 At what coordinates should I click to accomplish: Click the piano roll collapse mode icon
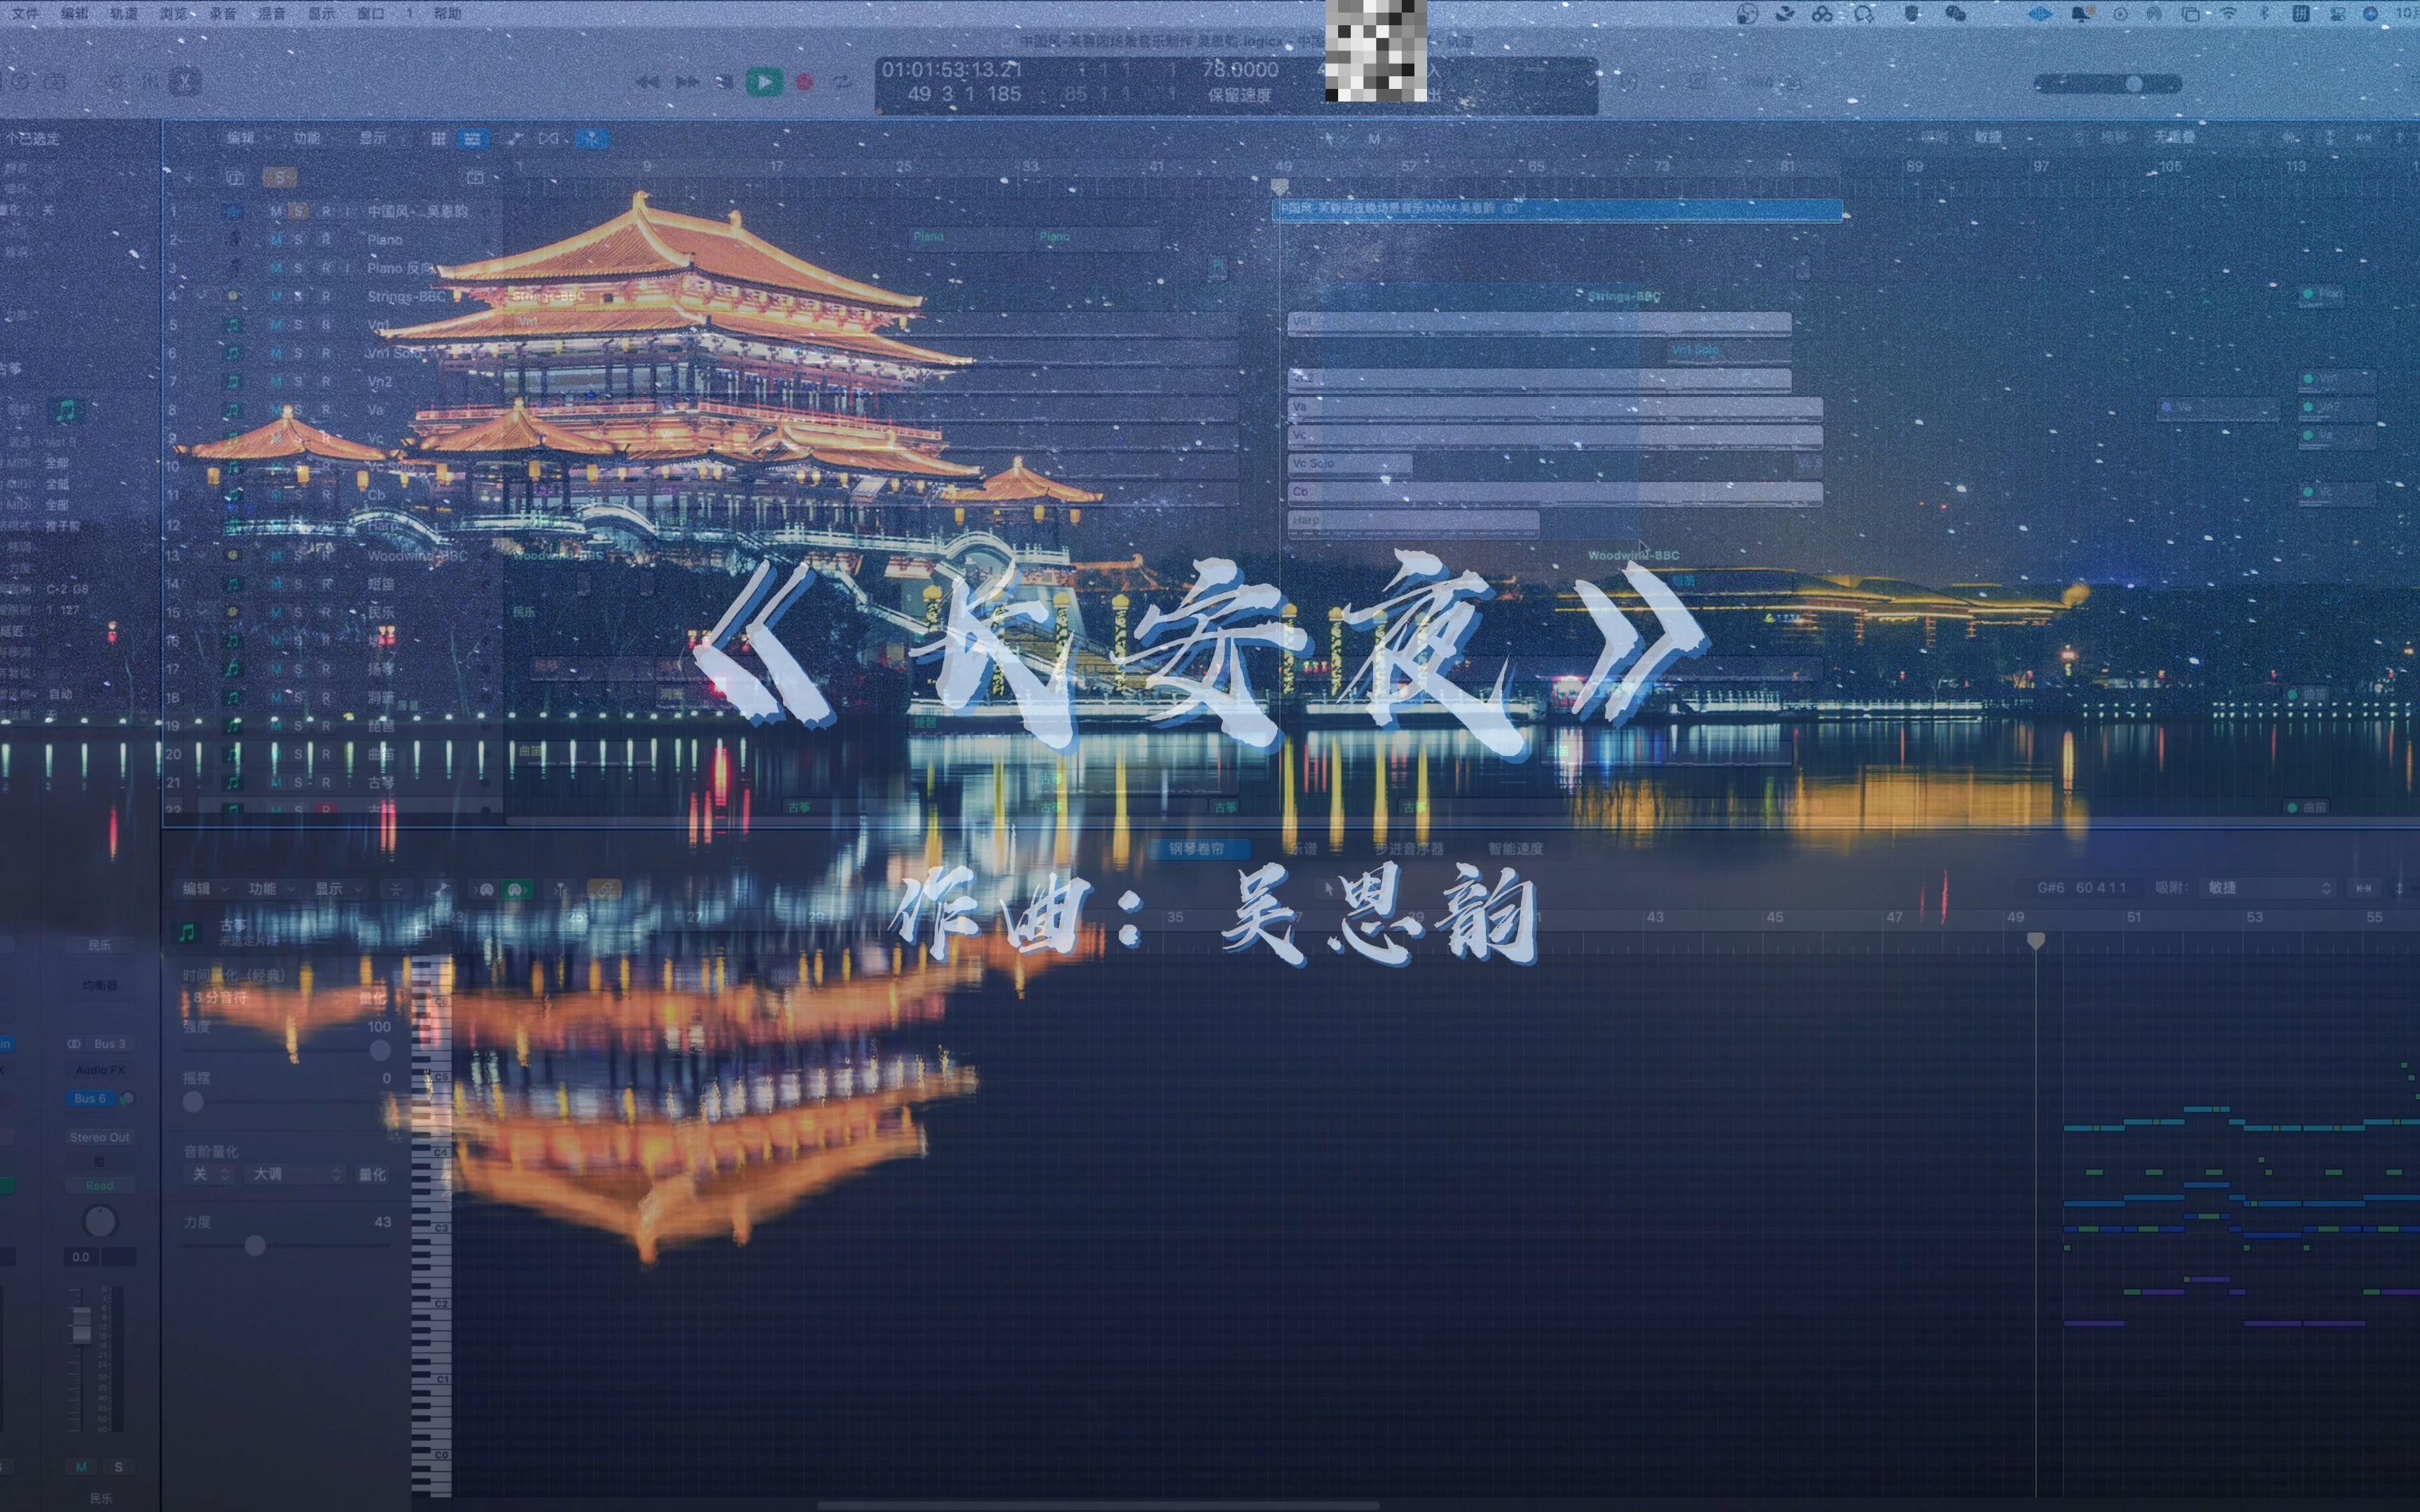pos(396,889)
